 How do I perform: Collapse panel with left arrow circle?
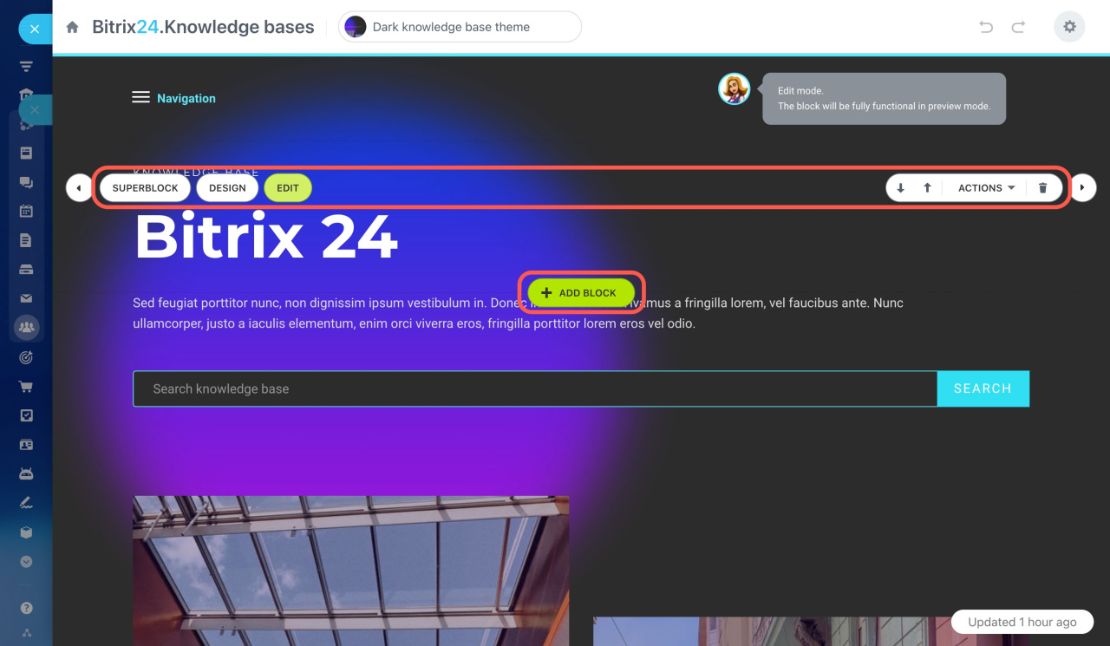(x=79, y=188)
